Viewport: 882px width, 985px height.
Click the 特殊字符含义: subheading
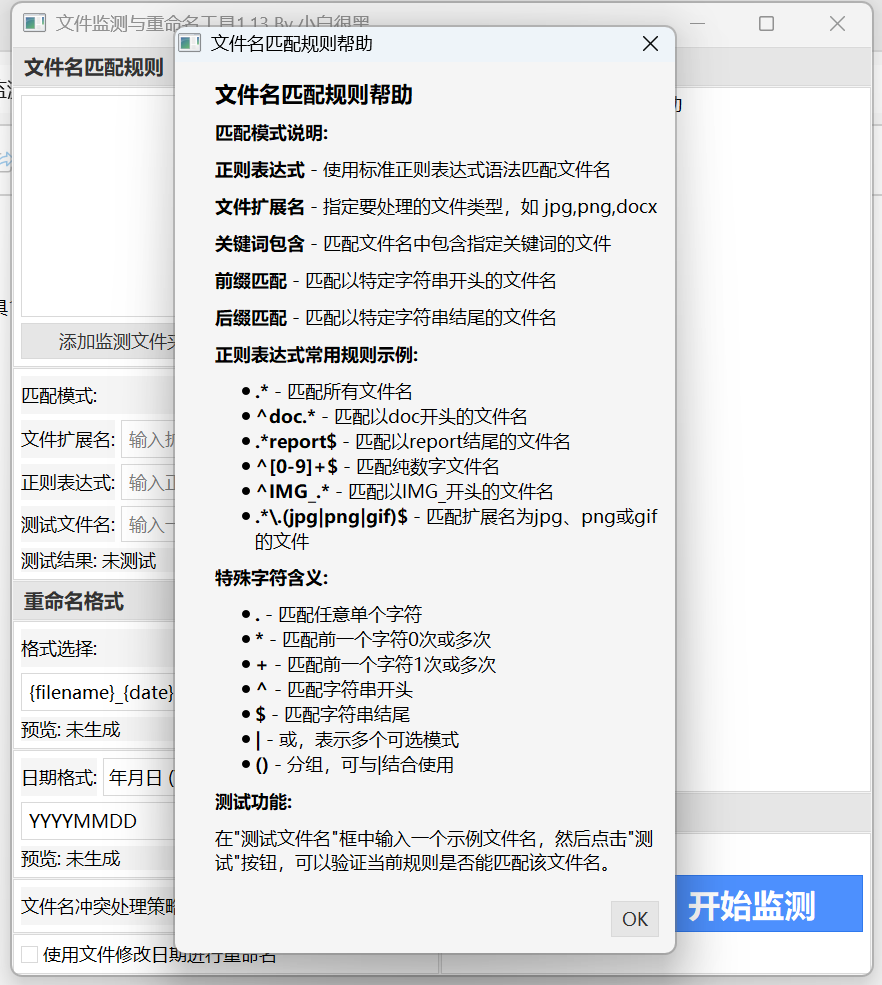tap(271, 578)
